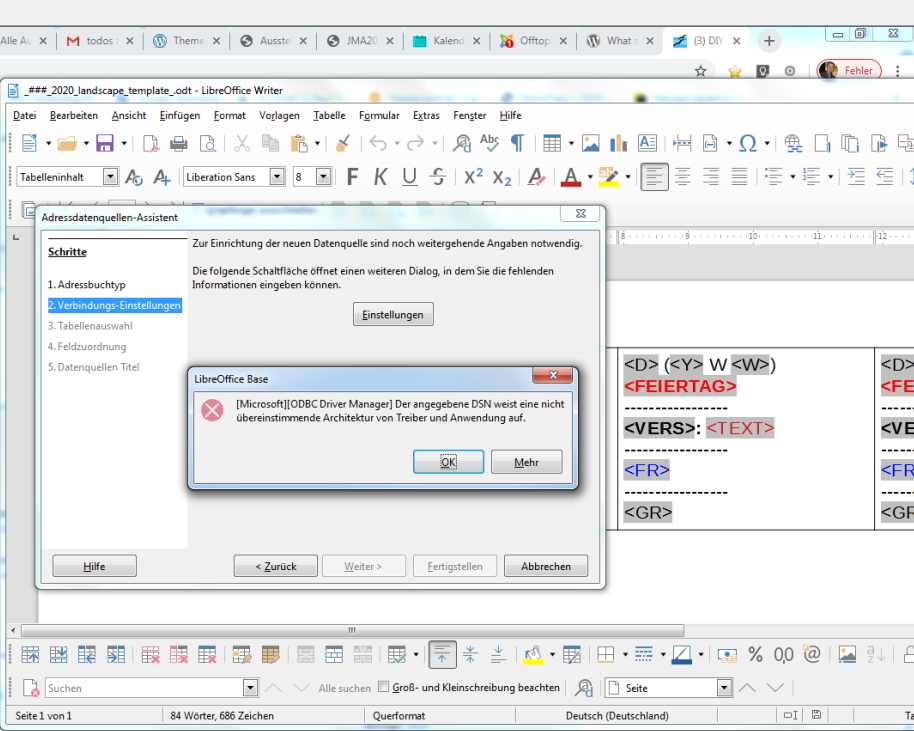The width and height of the screenshot is (914, 731).
Task: Click Center alignment icon
Action: pos(683,177)
